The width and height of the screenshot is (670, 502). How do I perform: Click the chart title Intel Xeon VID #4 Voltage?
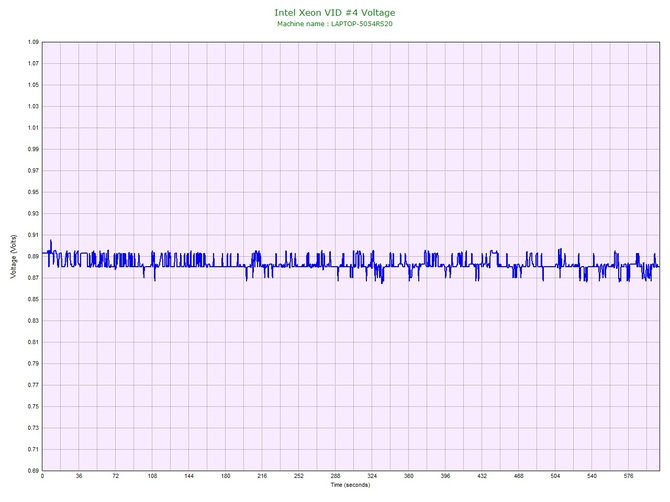pos(334,13)
